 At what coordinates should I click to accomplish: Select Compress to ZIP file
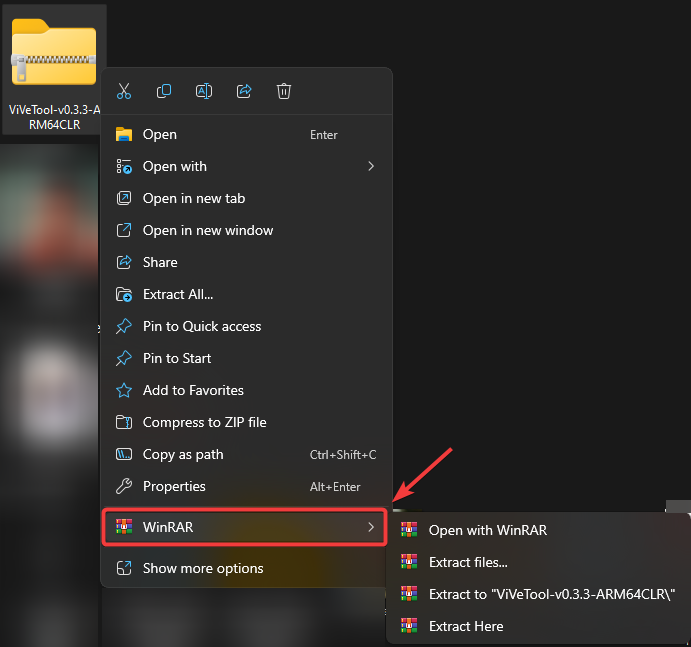pos(246,422)
